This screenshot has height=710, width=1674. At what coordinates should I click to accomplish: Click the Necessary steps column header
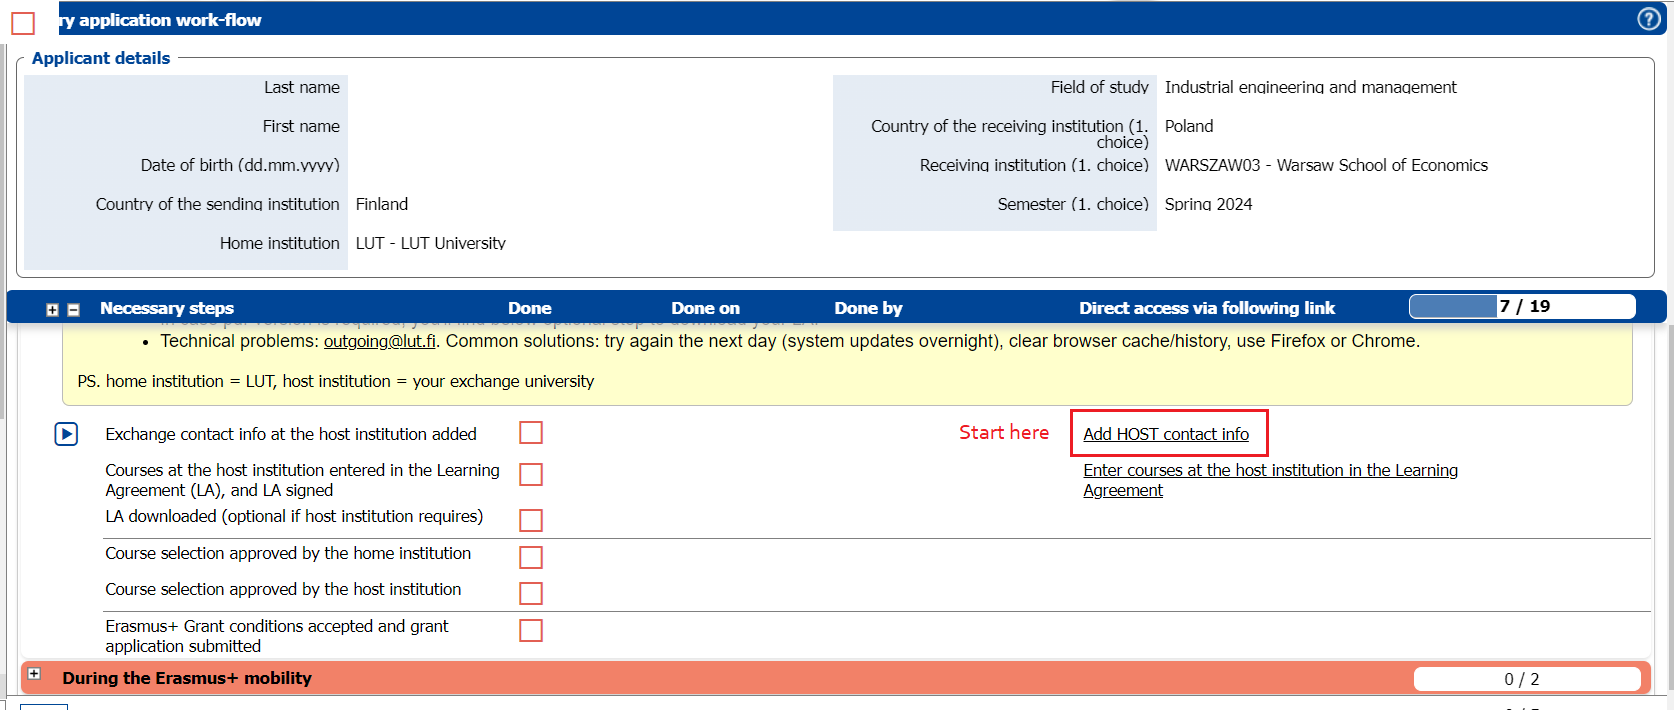(167, 308)
